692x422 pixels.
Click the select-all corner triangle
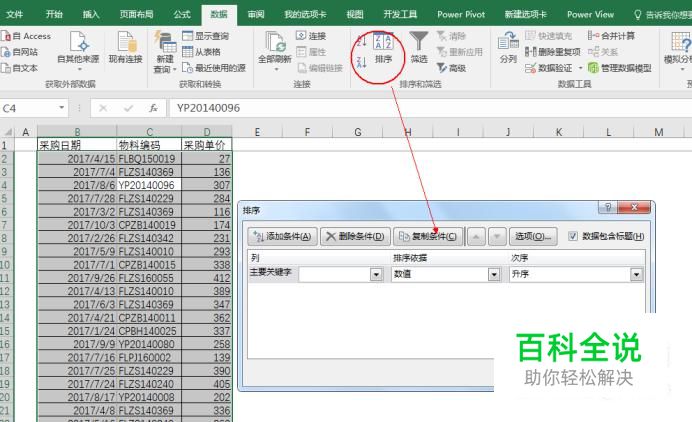point(8,132)
